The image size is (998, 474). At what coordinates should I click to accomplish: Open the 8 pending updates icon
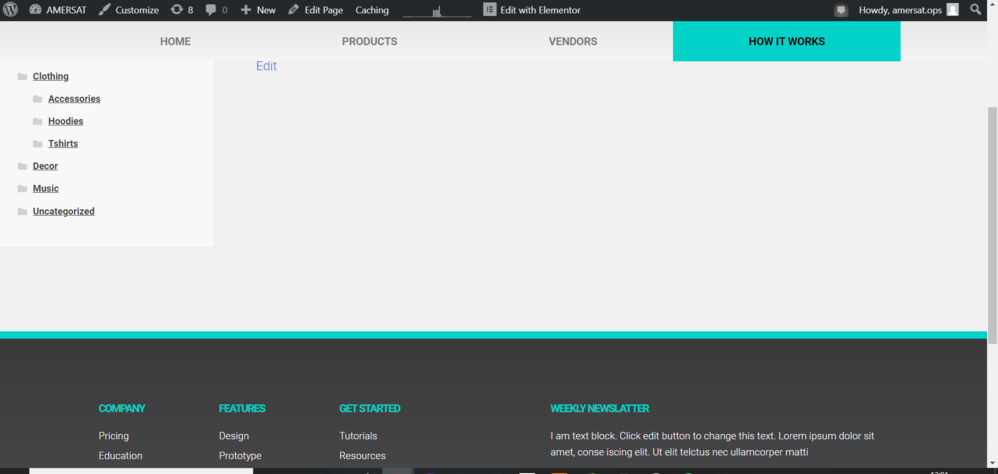click(176, 10)
